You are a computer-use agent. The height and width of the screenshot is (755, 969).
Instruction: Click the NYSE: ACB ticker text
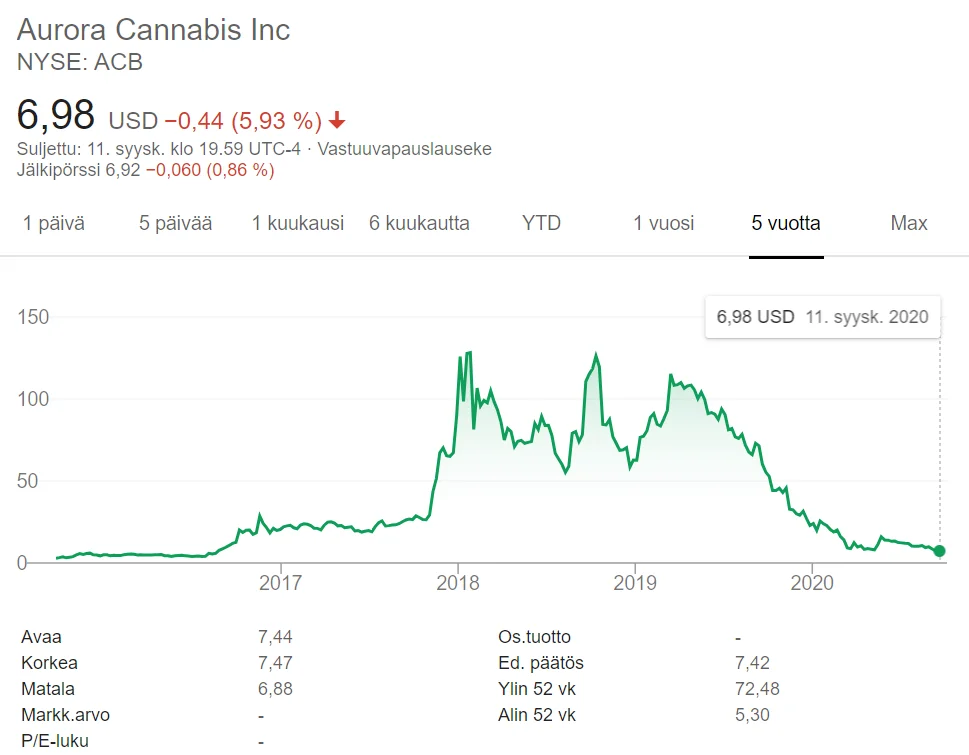[80, 62]
